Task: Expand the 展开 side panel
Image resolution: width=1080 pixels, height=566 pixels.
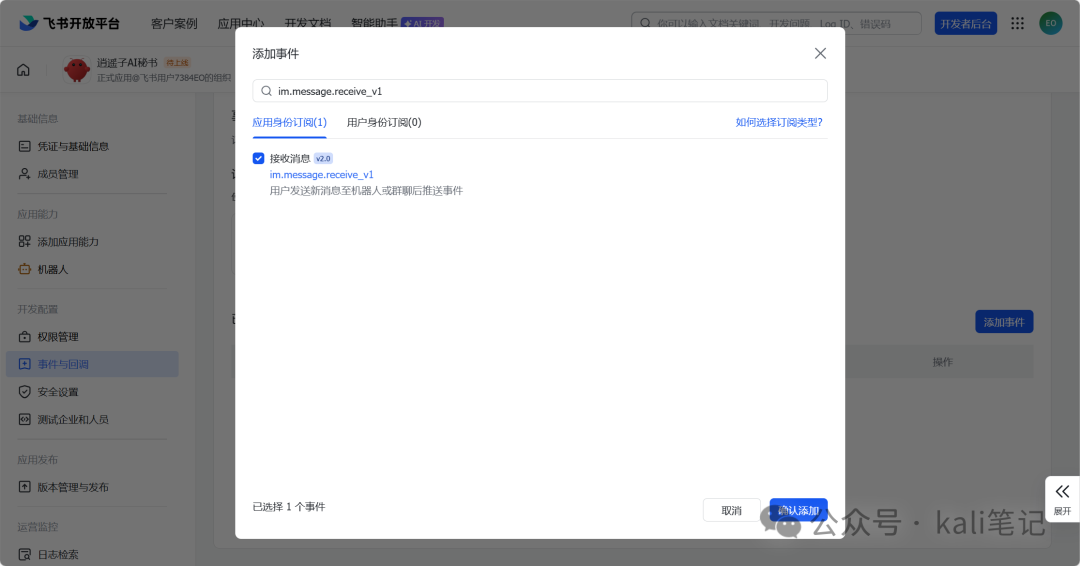Action: point(1062,499)
